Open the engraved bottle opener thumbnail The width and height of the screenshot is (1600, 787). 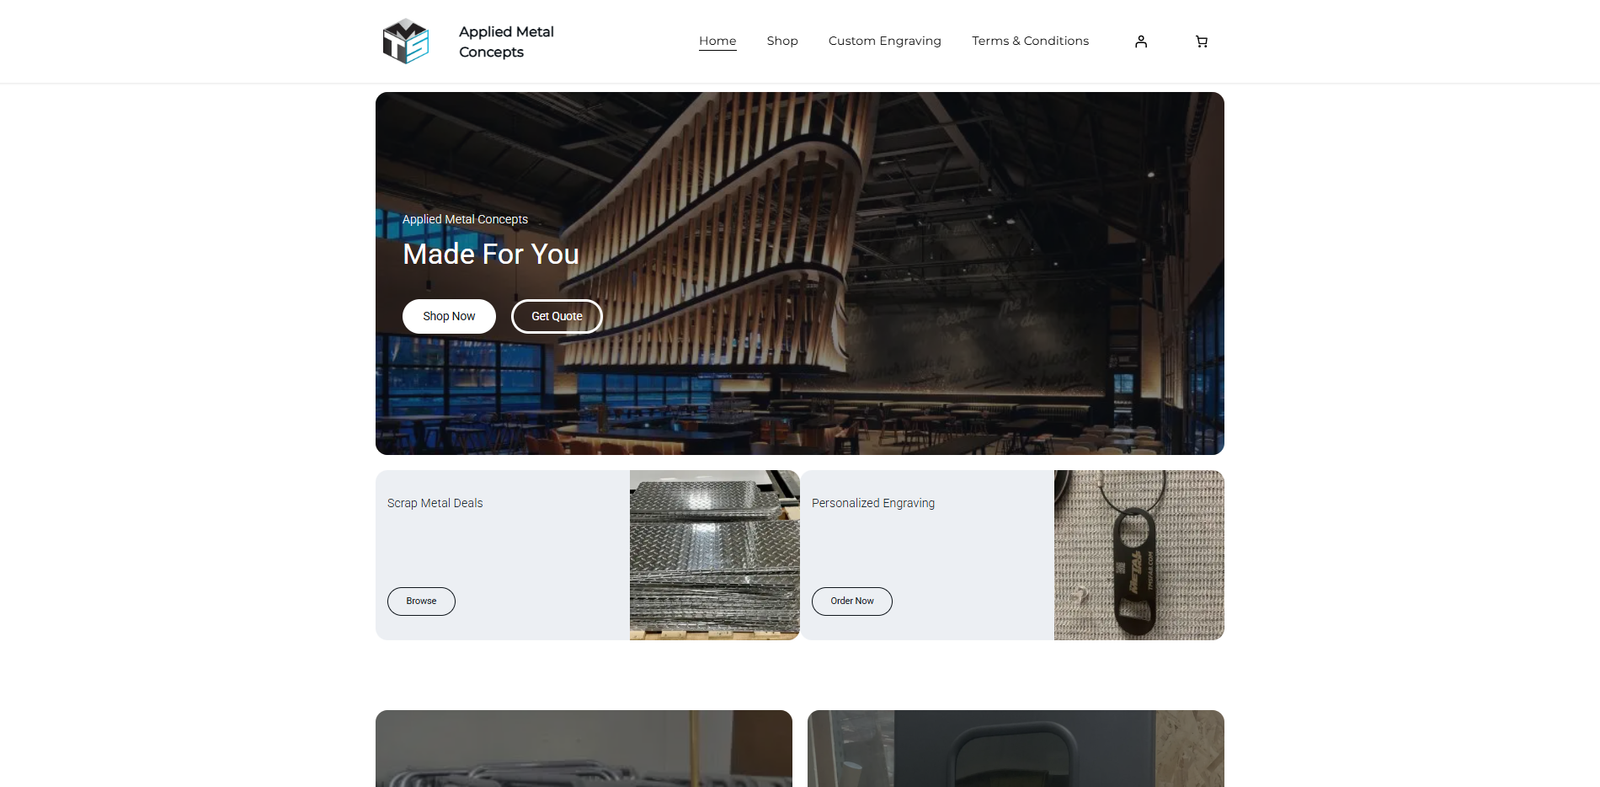1139,555
